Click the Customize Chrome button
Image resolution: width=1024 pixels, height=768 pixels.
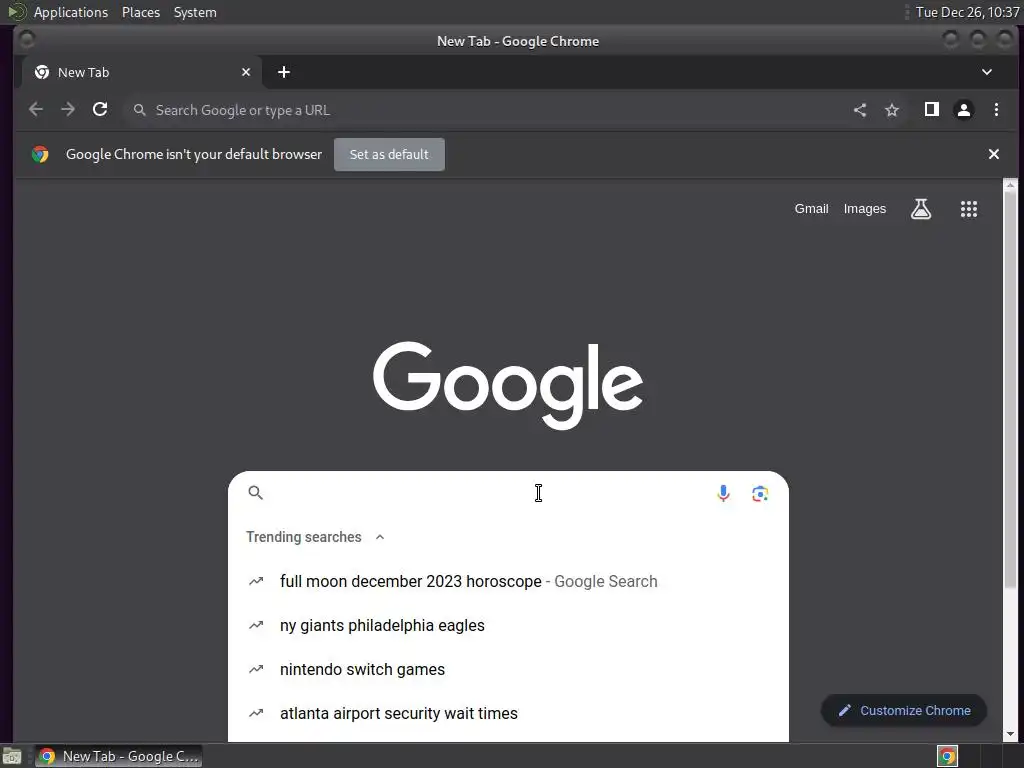[x=904, y=711]
